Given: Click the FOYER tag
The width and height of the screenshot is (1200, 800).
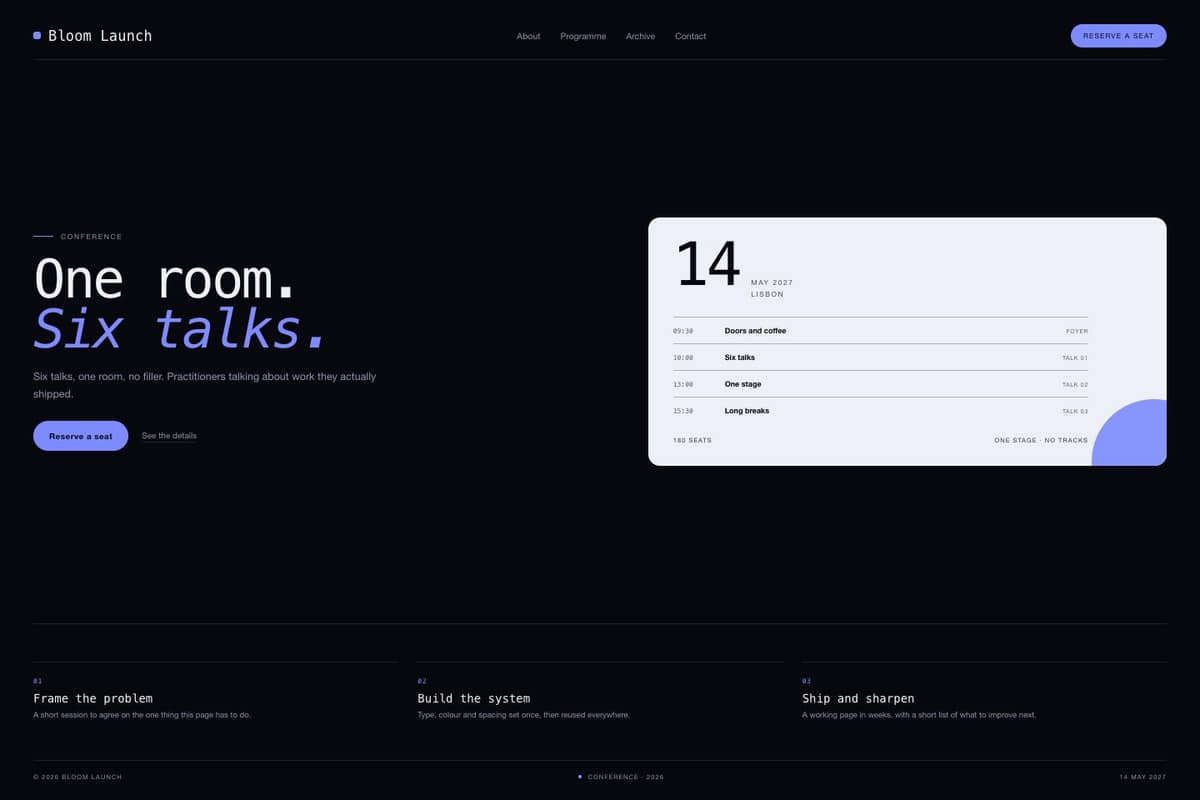Looking at the screenshot, I should 1077,331.
